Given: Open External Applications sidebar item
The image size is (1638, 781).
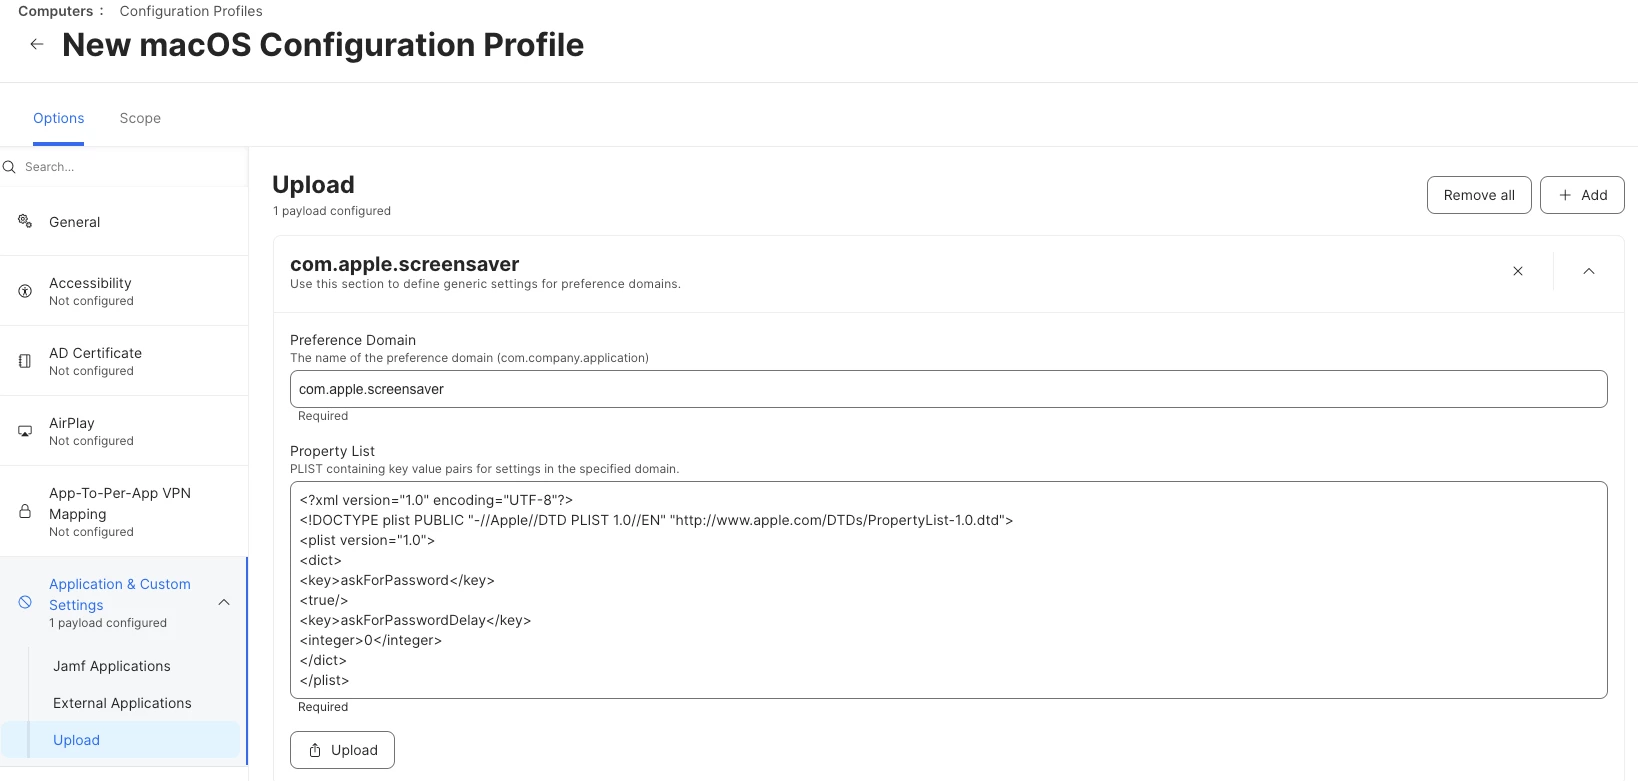Looking at the screenshot, I should [x=122, y=703].
